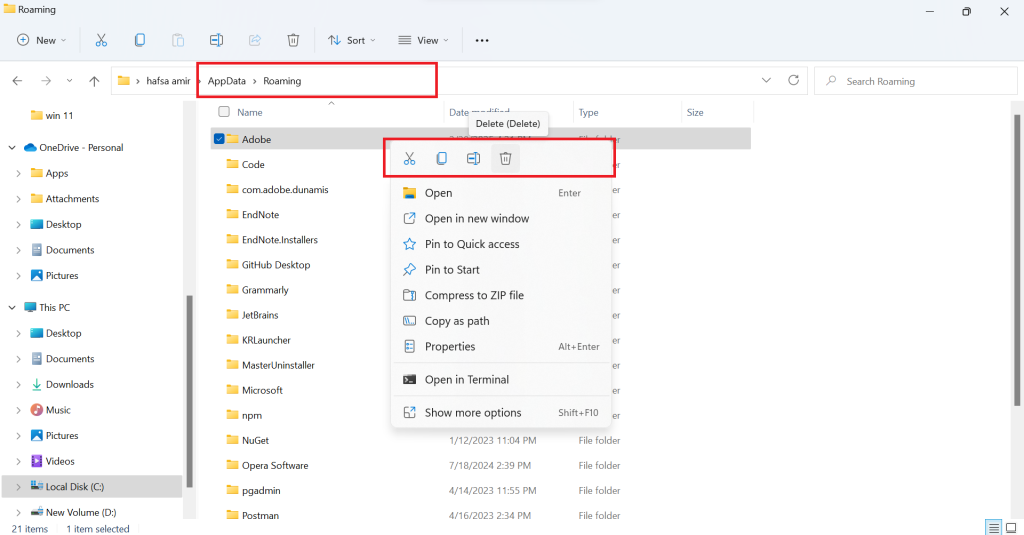Click the hafsa amir breadcrumb segment
The image size is (1024, 535).
tap(168, 81)
